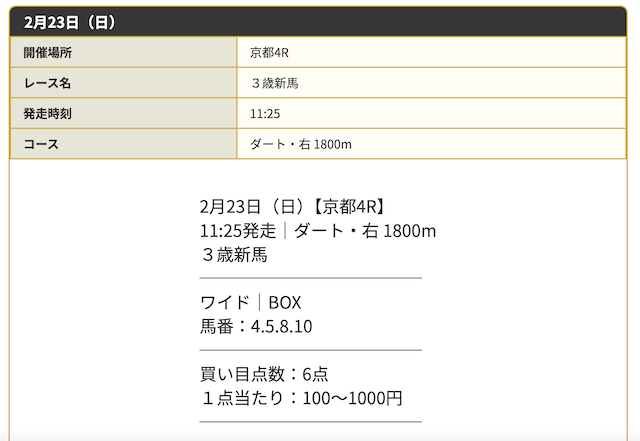Select the 発走時刻 label cell
Screen dimensions: 640x441
pos(123,114)
